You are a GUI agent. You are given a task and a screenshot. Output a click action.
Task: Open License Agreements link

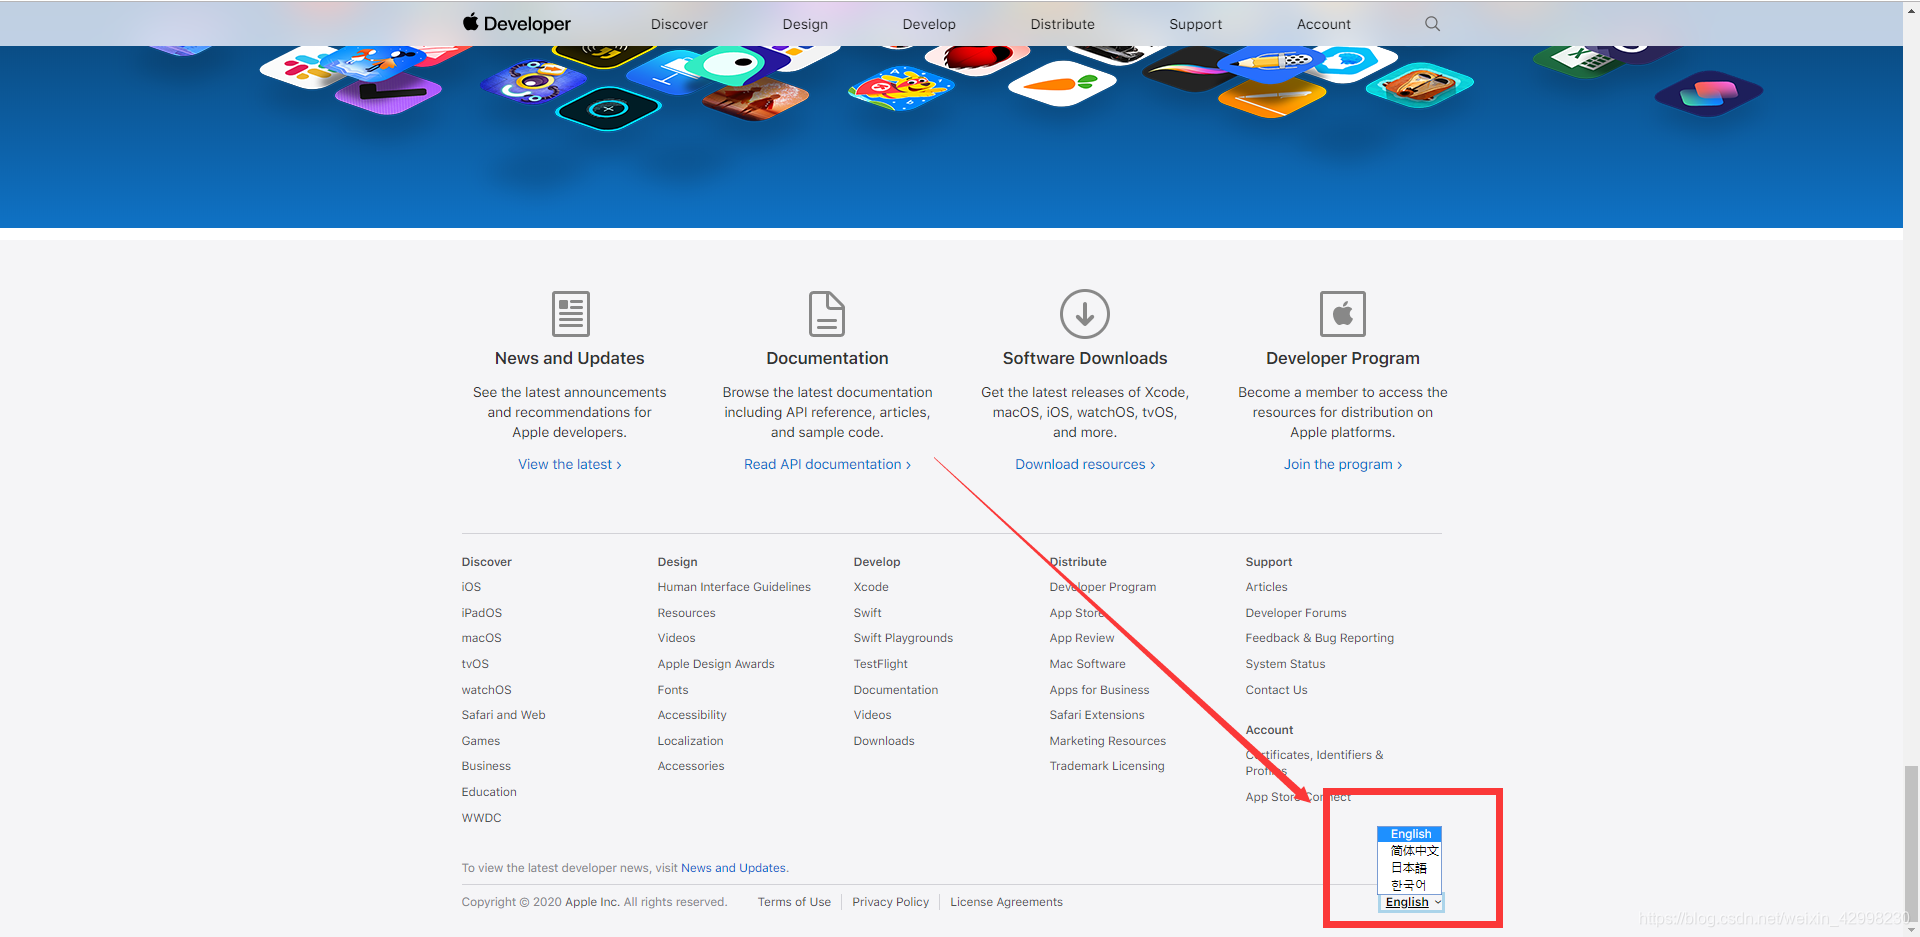(x=1006, y=902)
